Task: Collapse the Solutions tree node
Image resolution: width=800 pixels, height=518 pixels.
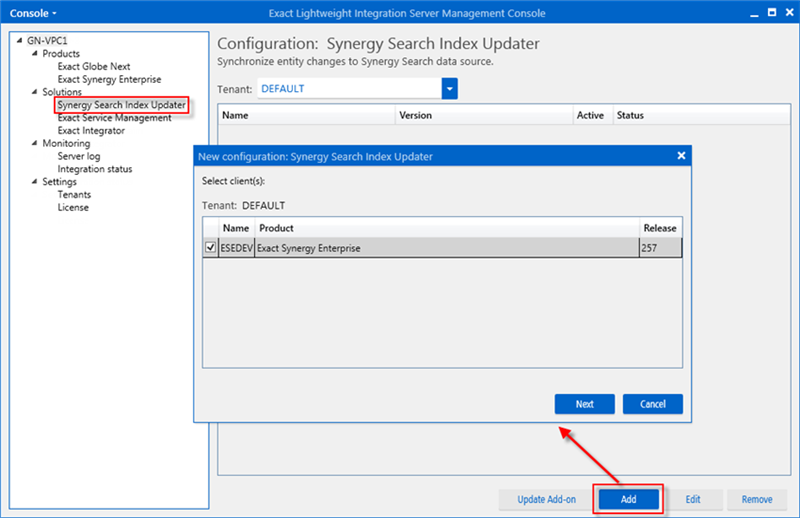Action: [x=35, y=92]
